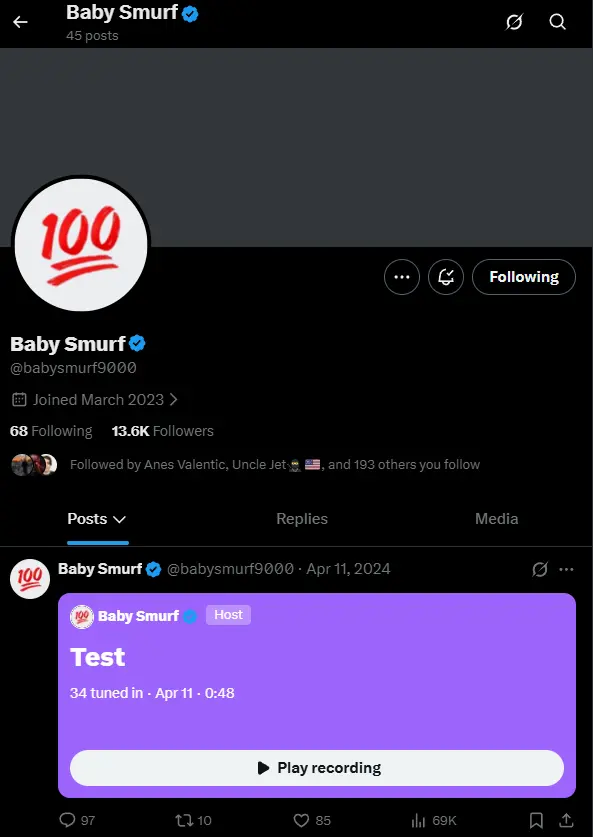
Task: Expand the Joined March 2023 chevron
Action: [x=173, y=400]
